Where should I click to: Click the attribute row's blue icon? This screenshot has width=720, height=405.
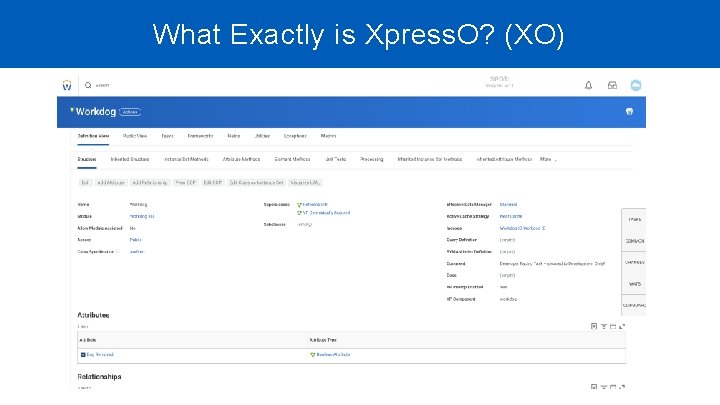83,354
